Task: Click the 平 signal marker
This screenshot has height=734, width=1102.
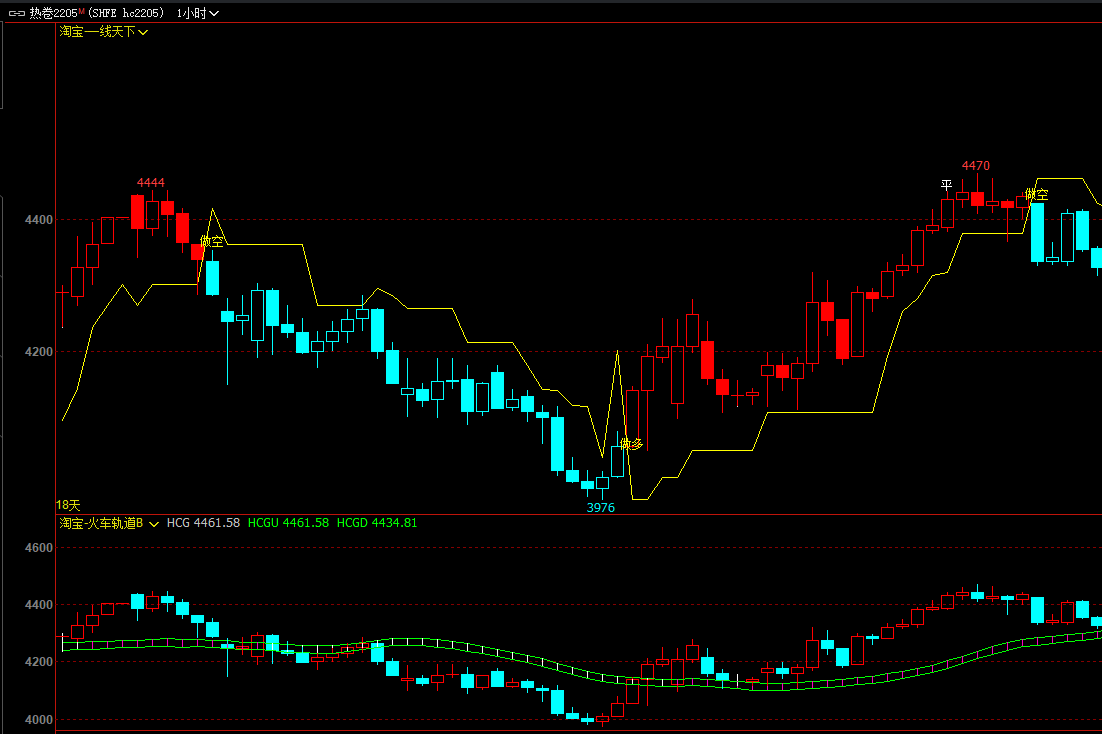Action: coord(947,185)
